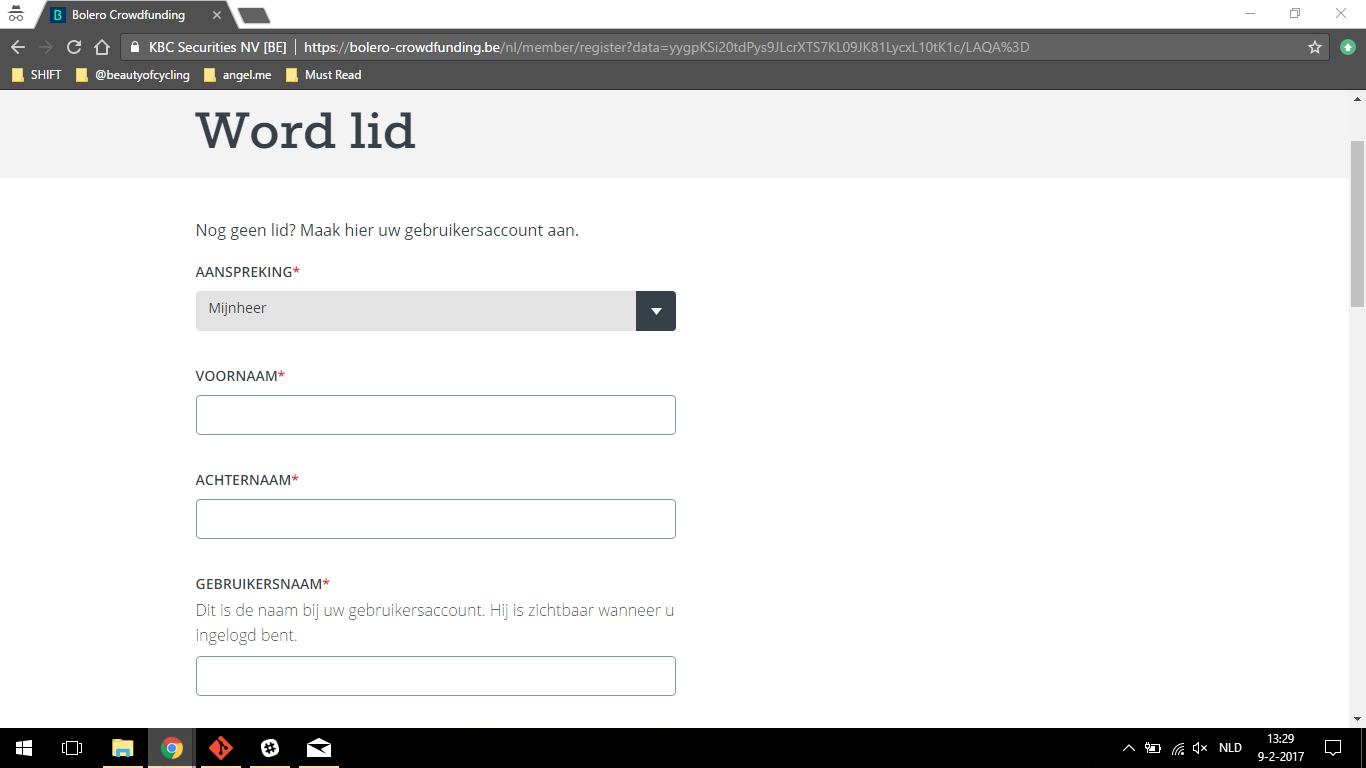
Task: Click the scrollbar up arrow
Action: click(1357, 99)
